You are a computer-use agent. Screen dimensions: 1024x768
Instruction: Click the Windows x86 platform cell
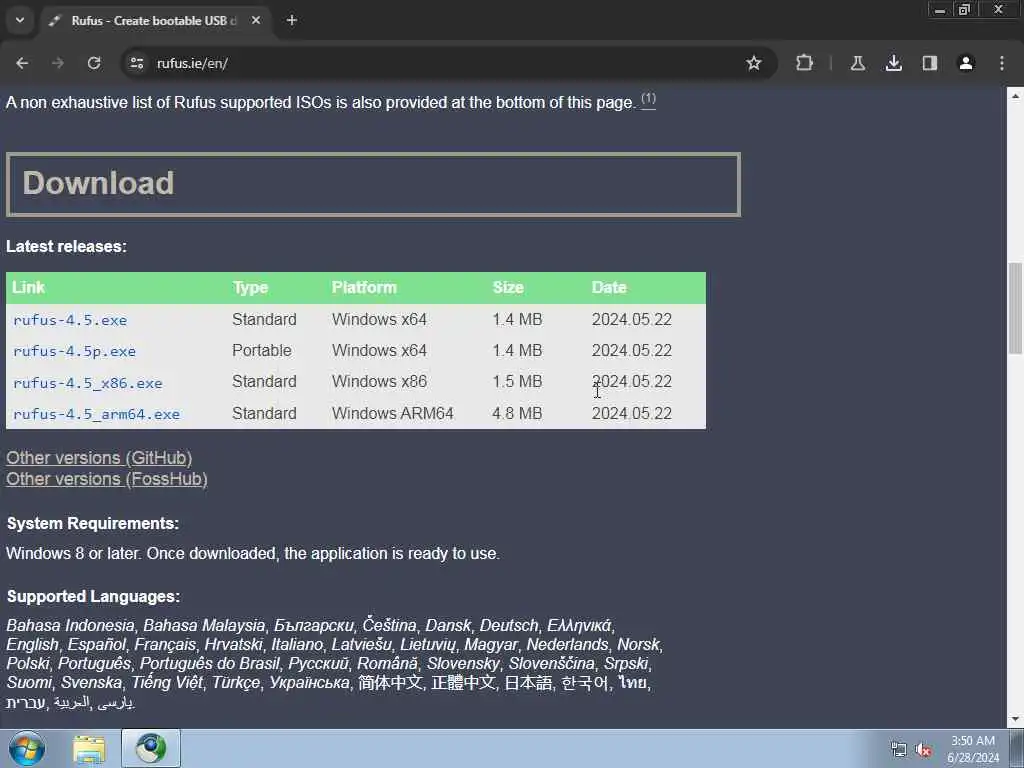point(379,381)
